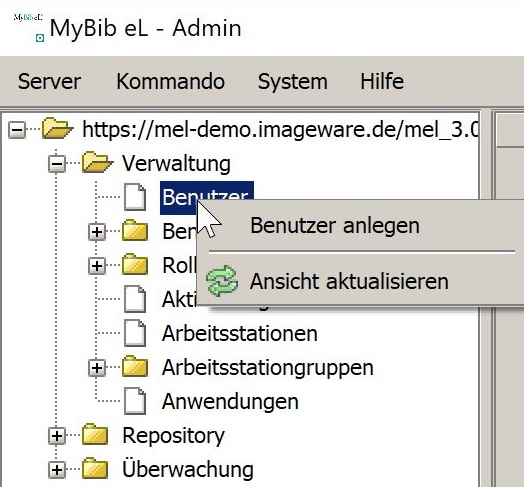
Task: Open the System menu
Action: tap(293, 82)
